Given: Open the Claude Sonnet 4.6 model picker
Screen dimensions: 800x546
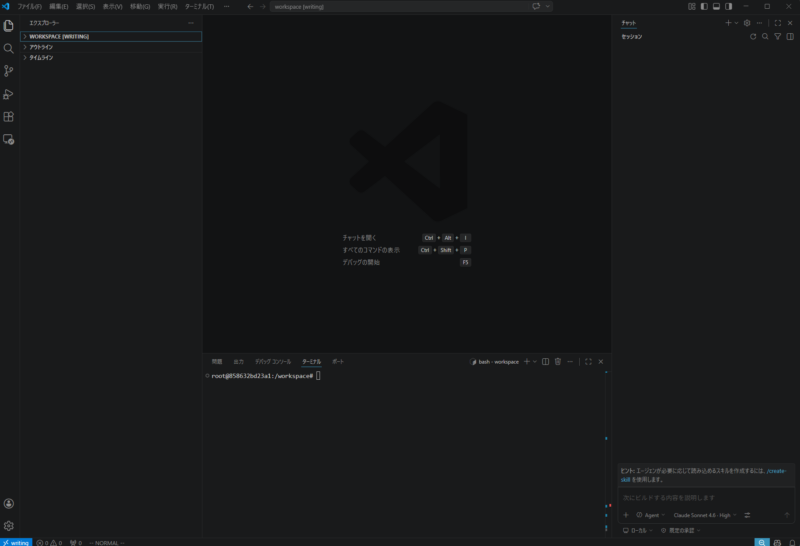Looking at the screenshot, I should point(705,515).
